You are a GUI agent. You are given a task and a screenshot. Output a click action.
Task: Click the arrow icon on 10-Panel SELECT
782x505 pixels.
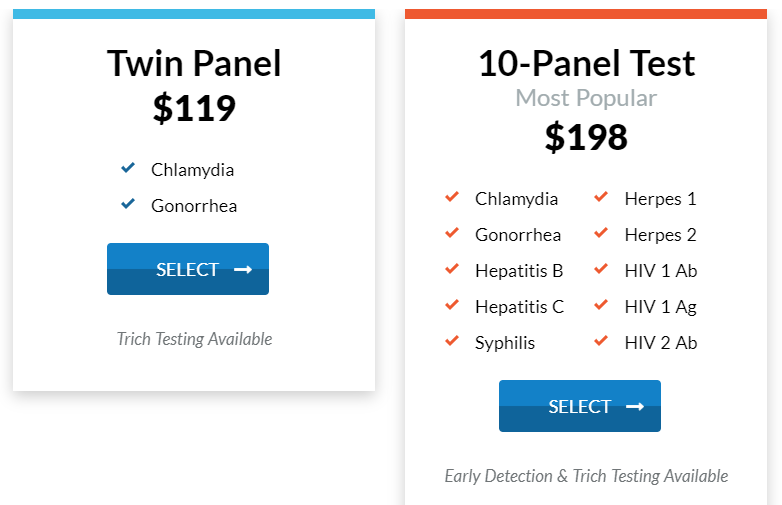point(634,406)
